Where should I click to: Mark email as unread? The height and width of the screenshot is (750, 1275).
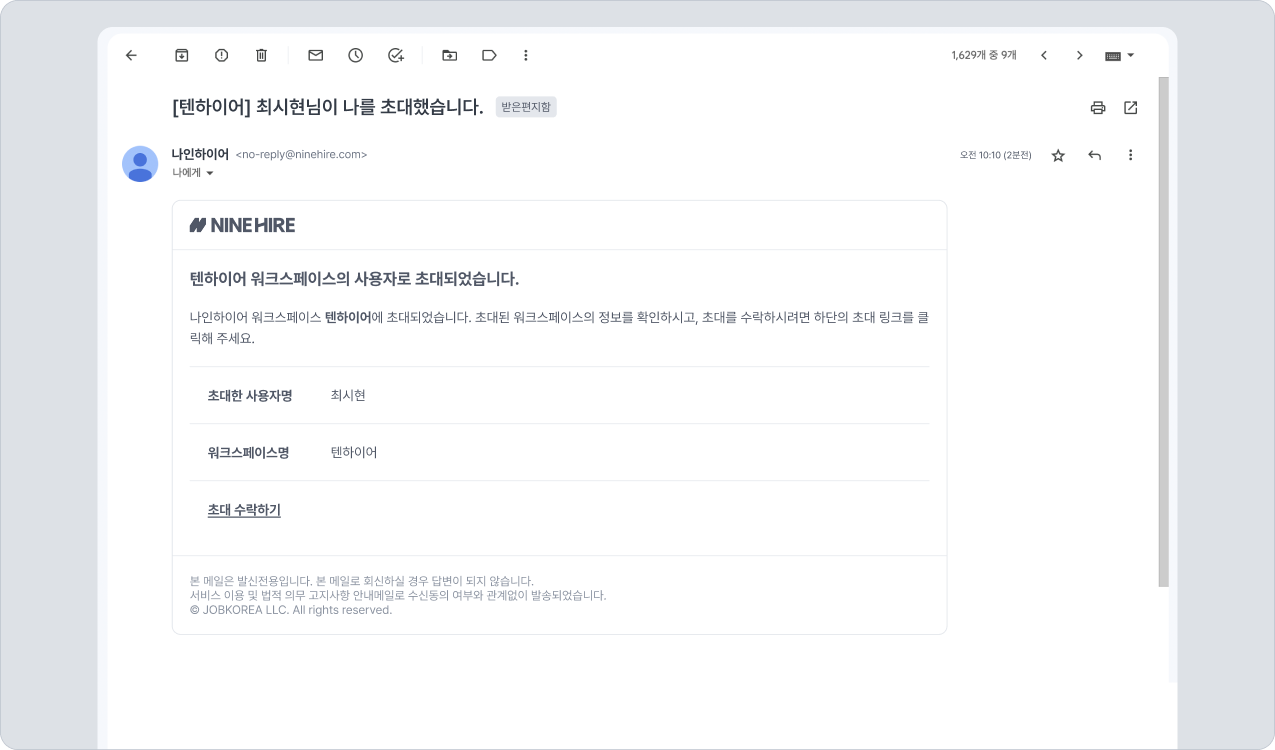coord(316,55)
